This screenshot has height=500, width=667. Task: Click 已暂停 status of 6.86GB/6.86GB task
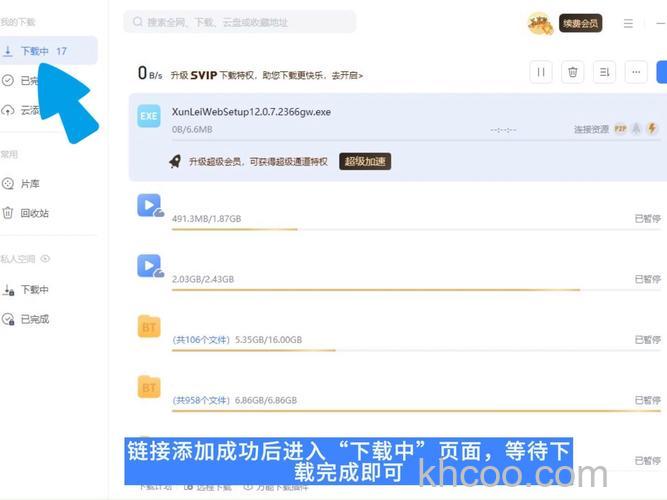tap(647, 400)
